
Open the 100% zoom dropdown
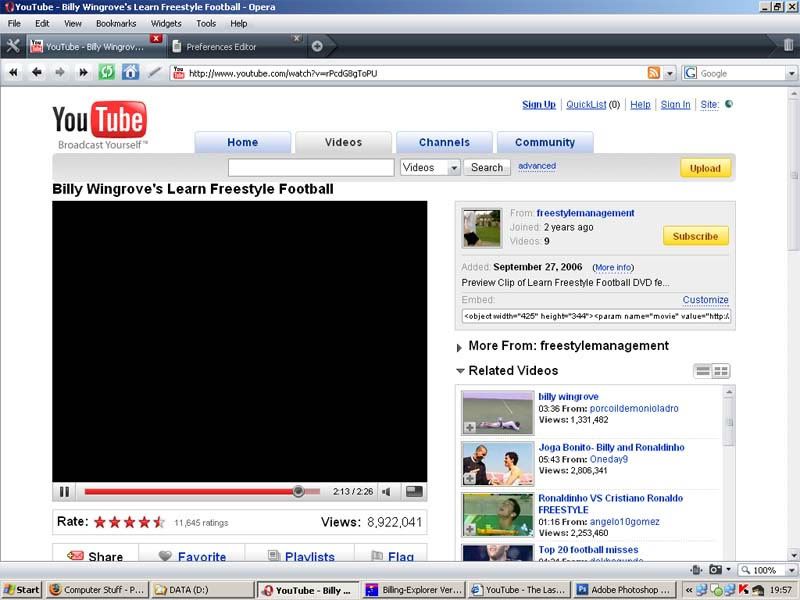pos(791,570)
